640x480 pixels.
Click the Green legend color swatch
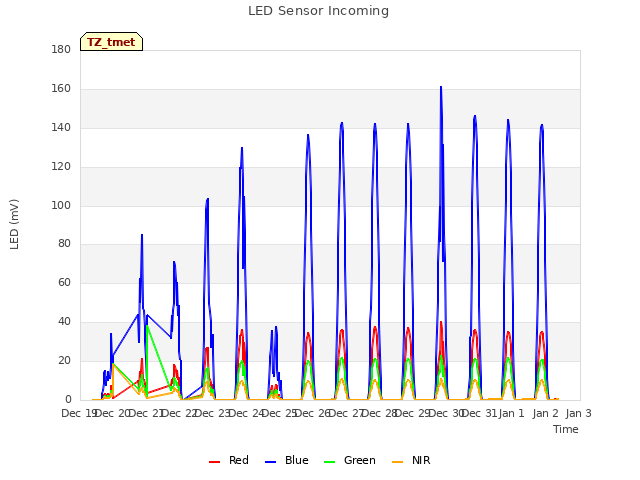click(330, 462)
